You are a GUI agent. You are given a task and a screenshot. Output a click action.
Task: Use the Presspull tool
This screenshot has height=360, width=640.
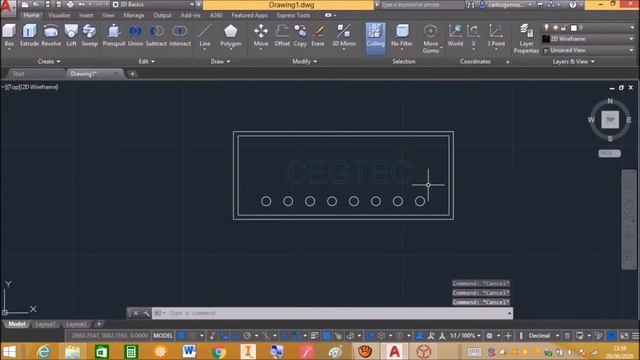(114, 35)
